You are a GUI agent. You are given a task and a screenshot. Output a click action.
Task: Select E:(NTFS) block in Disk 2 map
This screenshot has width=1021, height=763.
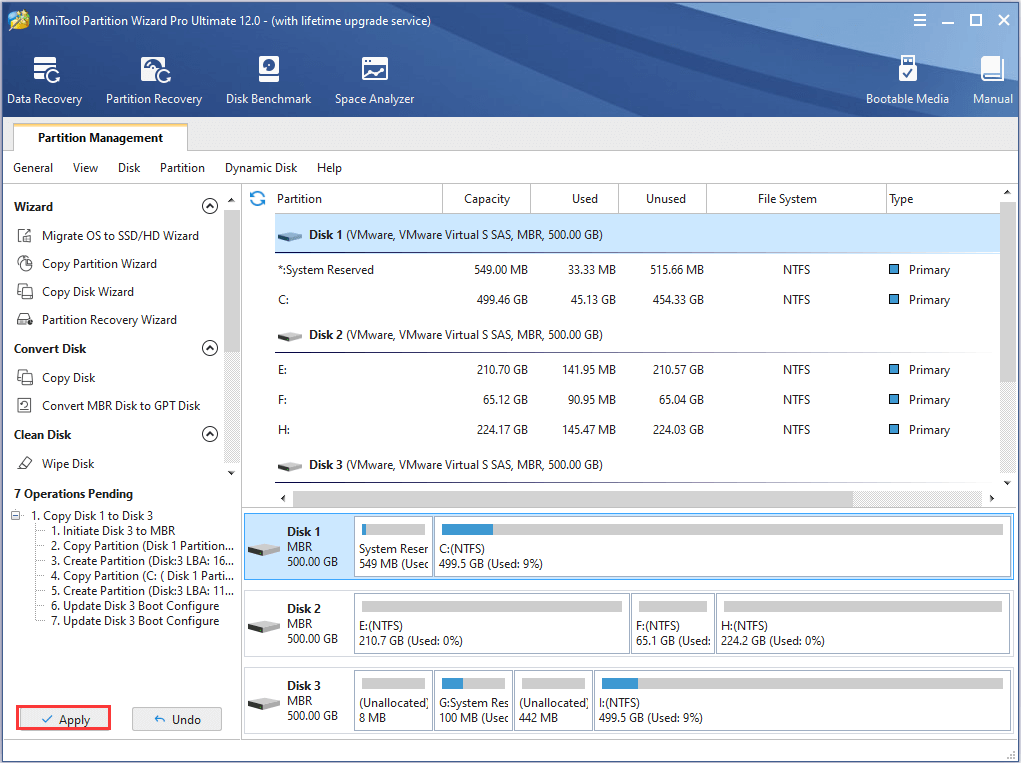(x=492, y=623)
